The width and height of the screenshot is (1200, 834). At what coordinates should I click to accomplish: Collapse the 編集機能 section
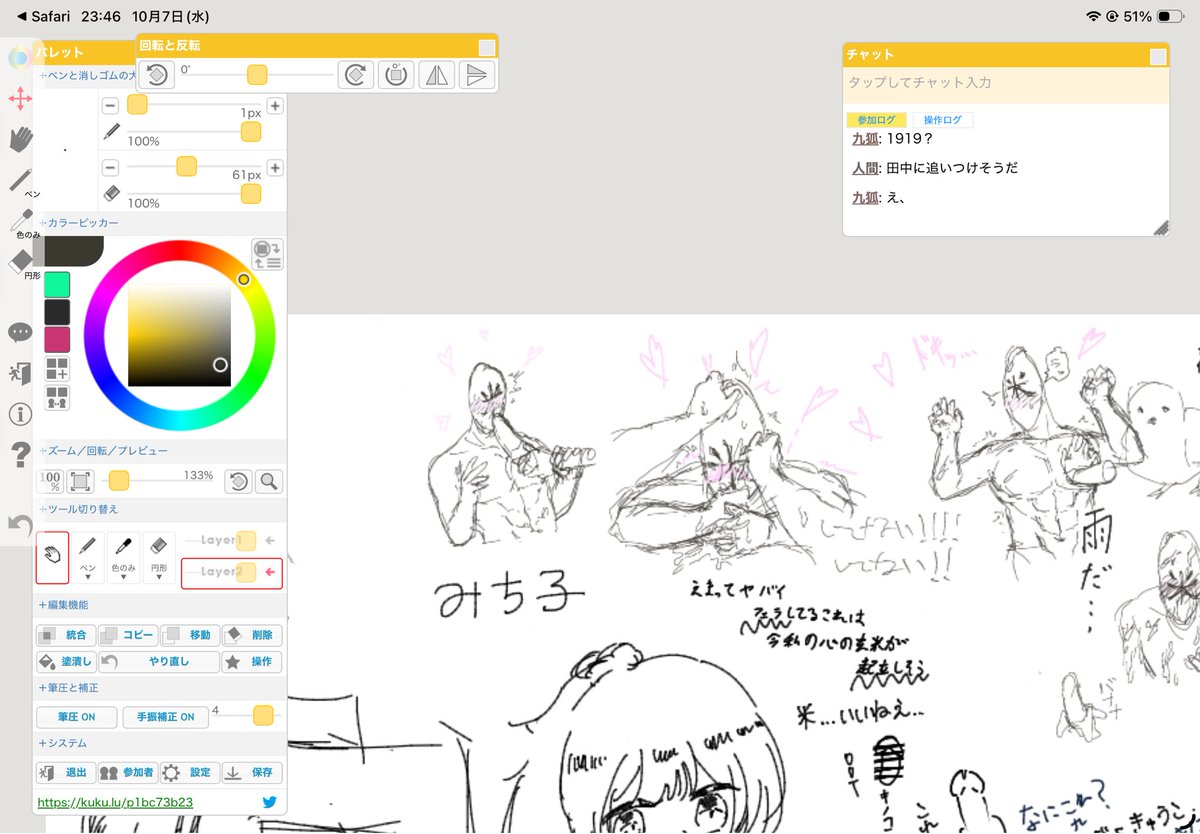coord(64,605)
